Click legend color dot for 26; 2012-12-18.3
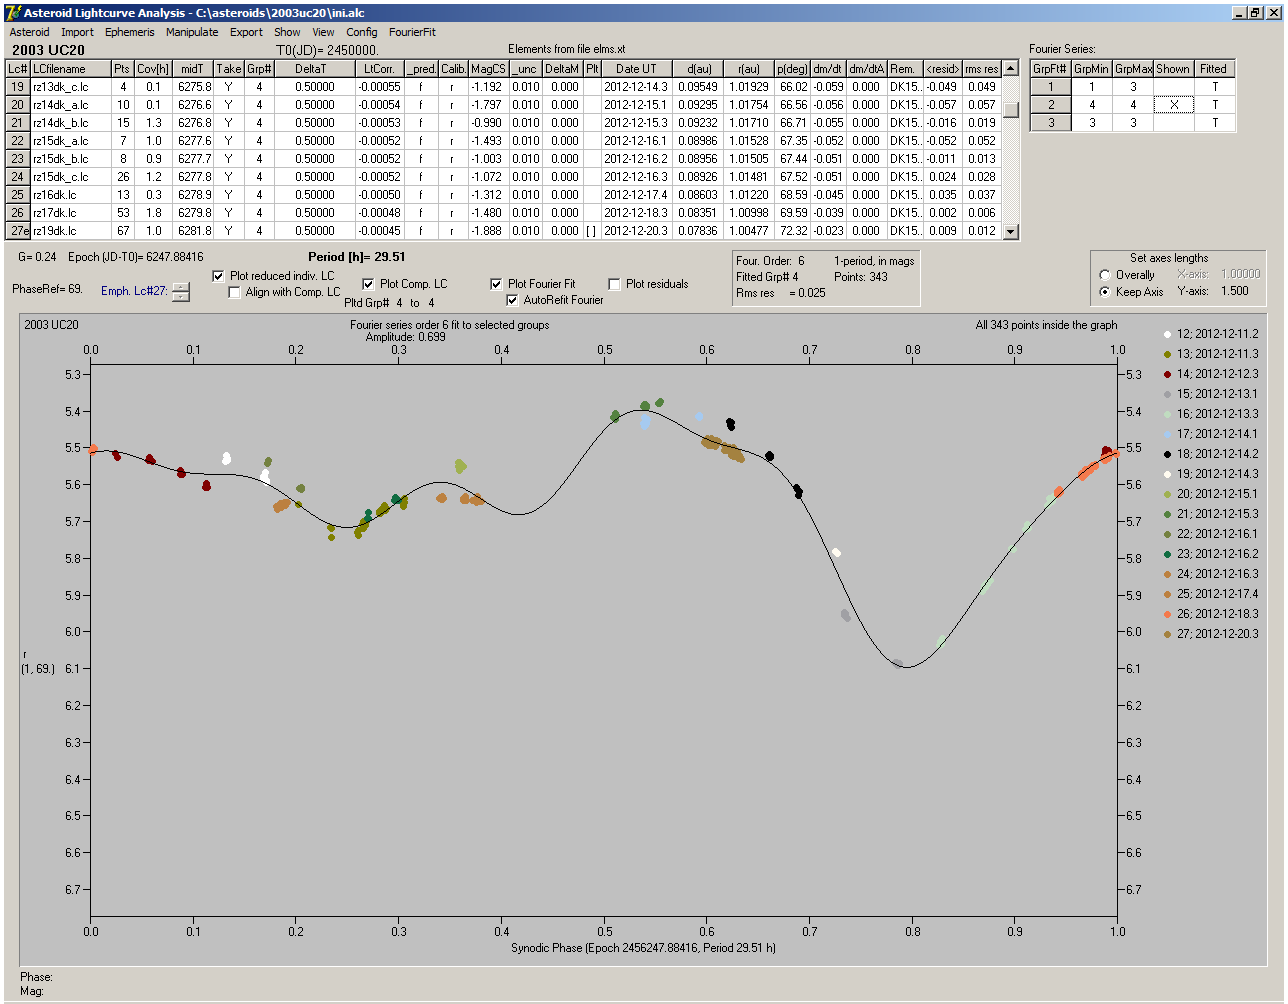 (1167, 614)
